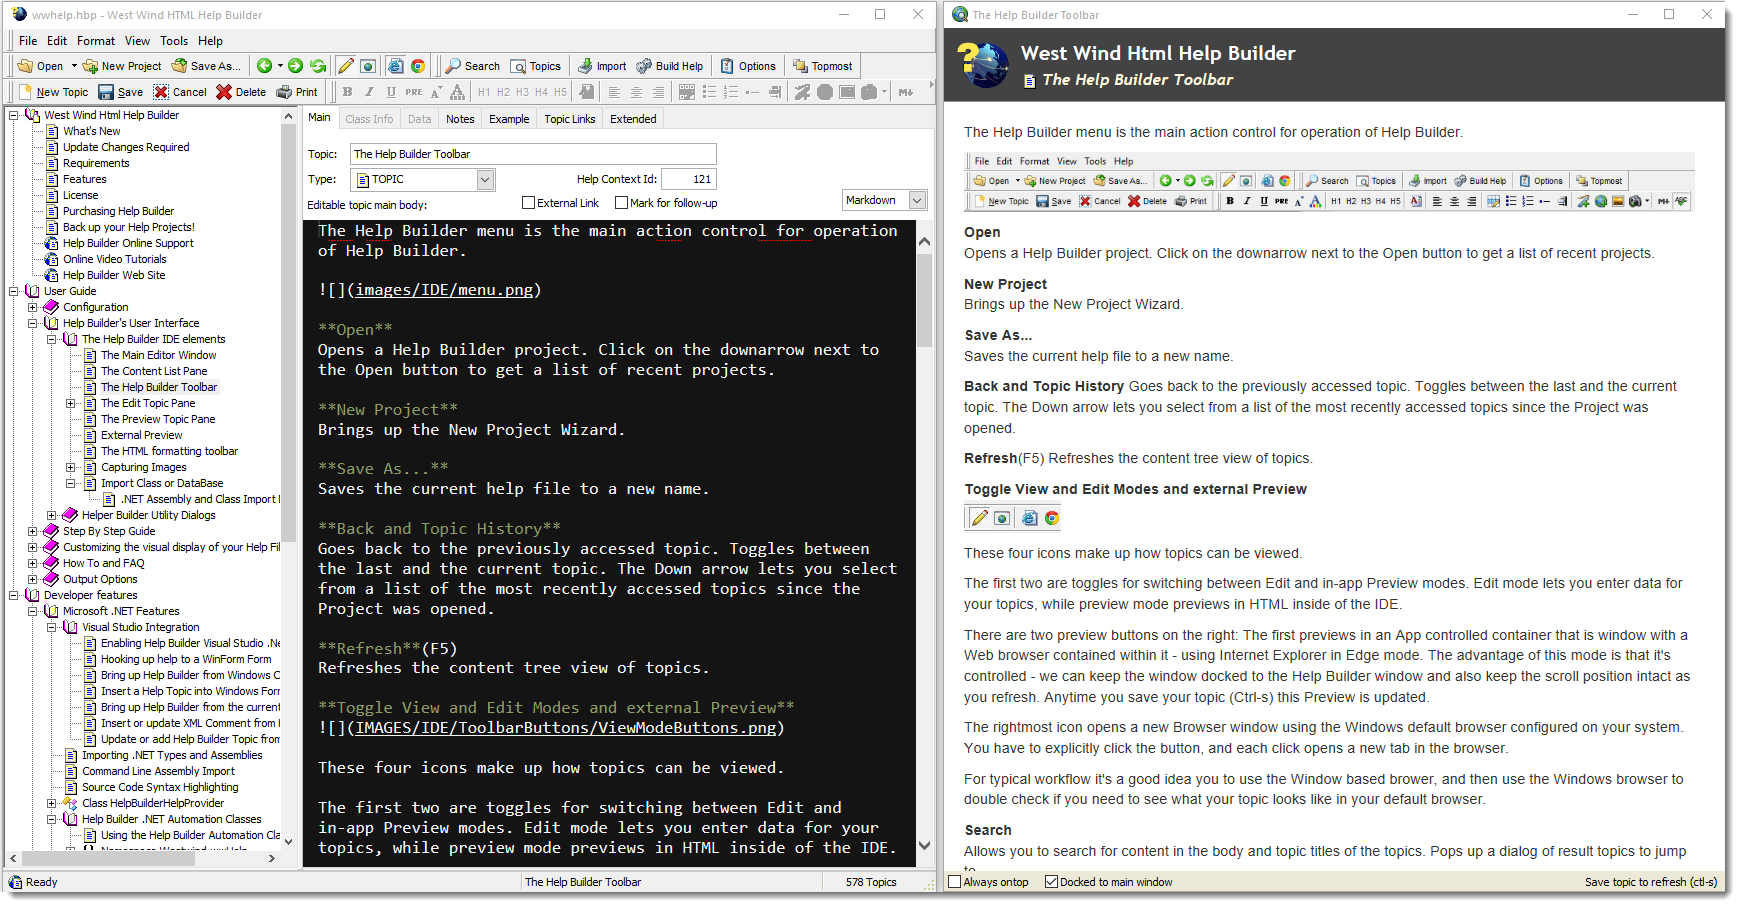1740x907 pixels.
Task: Click the New Topic button
Action: tap(53, 92)
